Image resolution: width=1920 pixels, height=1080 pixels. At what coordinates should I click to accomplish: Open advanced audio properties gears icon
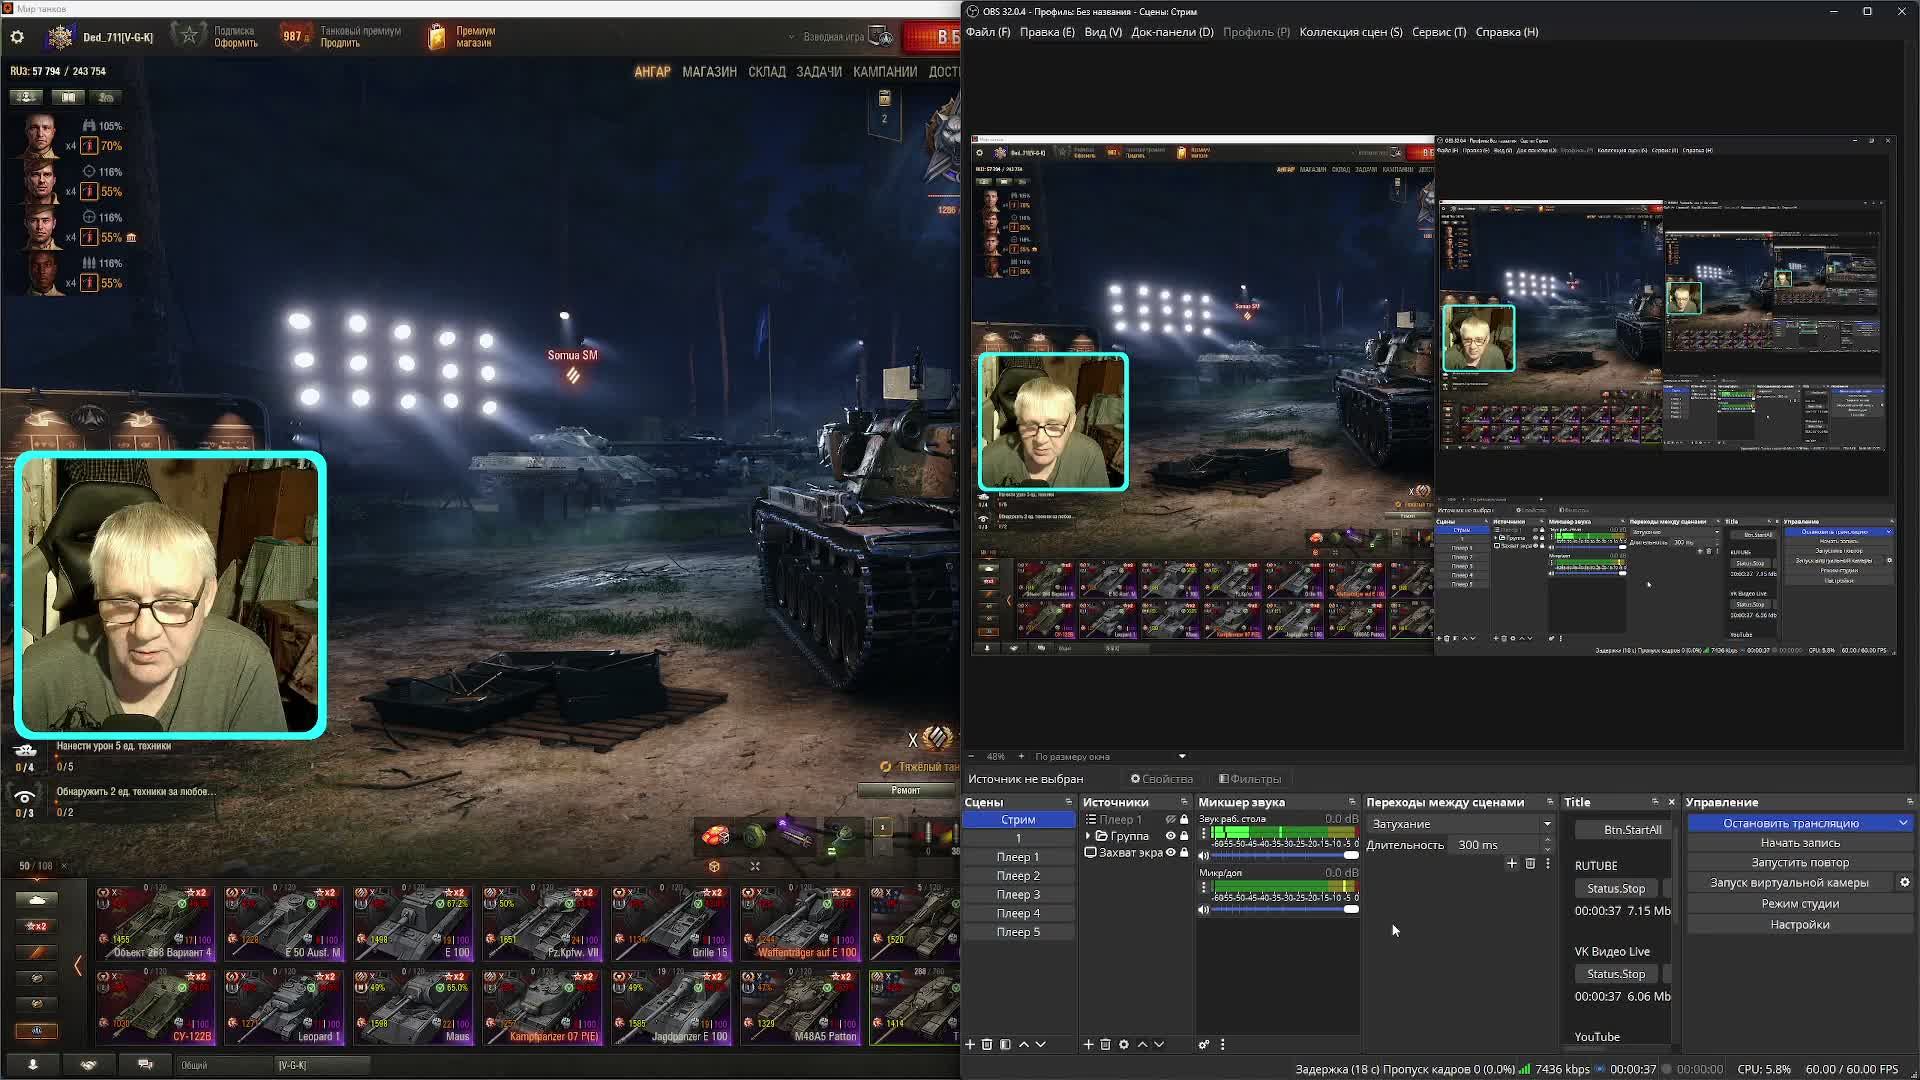point(1204,1044)
